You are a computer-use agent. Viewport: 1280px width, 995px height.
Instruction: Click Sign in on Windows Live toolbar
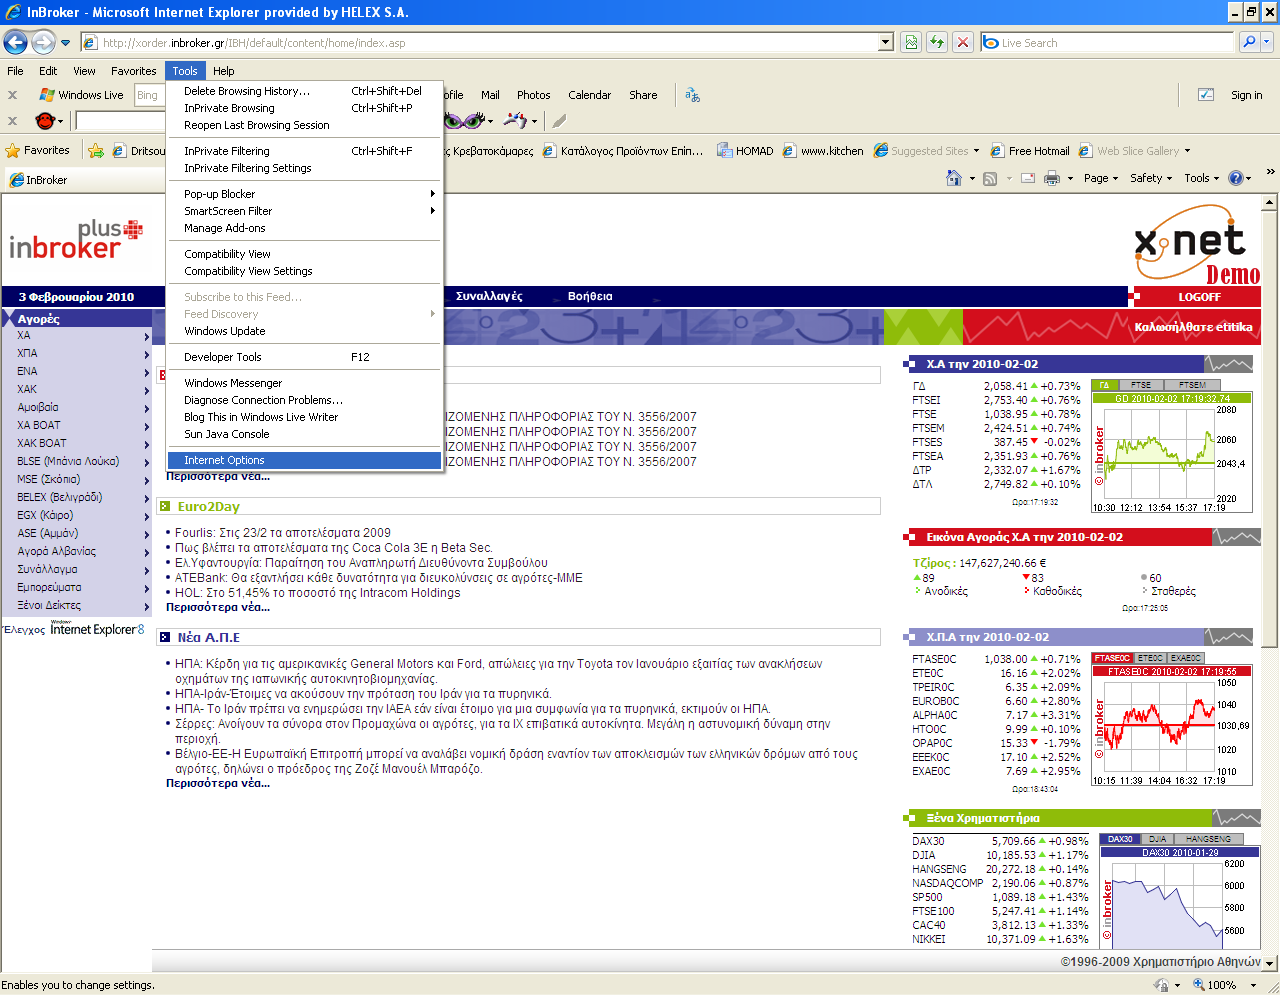click(1246, 95)
